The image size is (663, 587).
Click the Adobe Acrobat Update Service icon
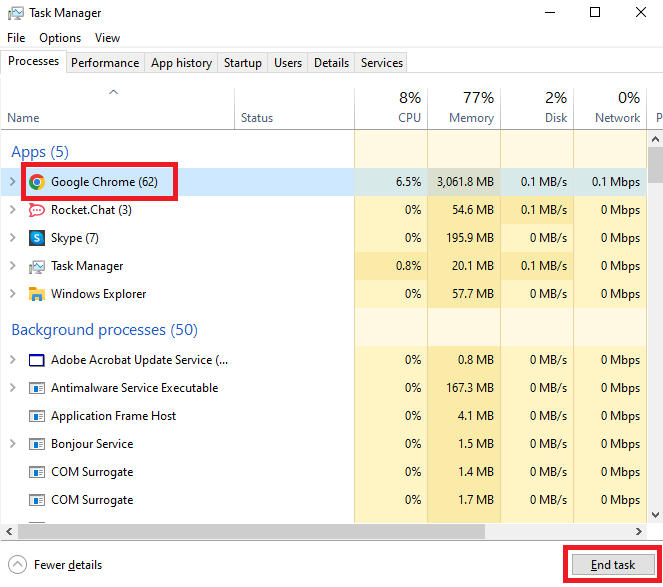37,360
